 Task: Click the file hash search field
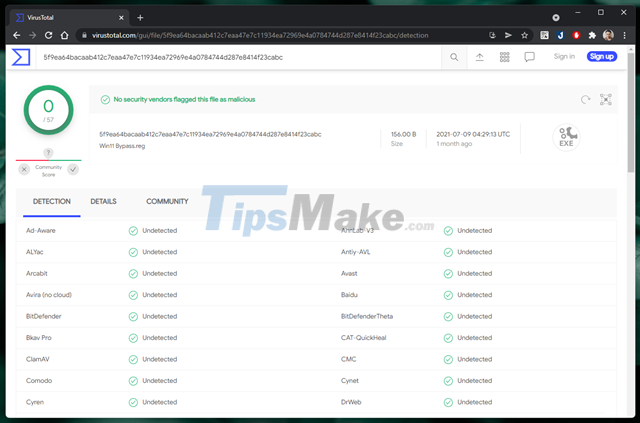240,57
